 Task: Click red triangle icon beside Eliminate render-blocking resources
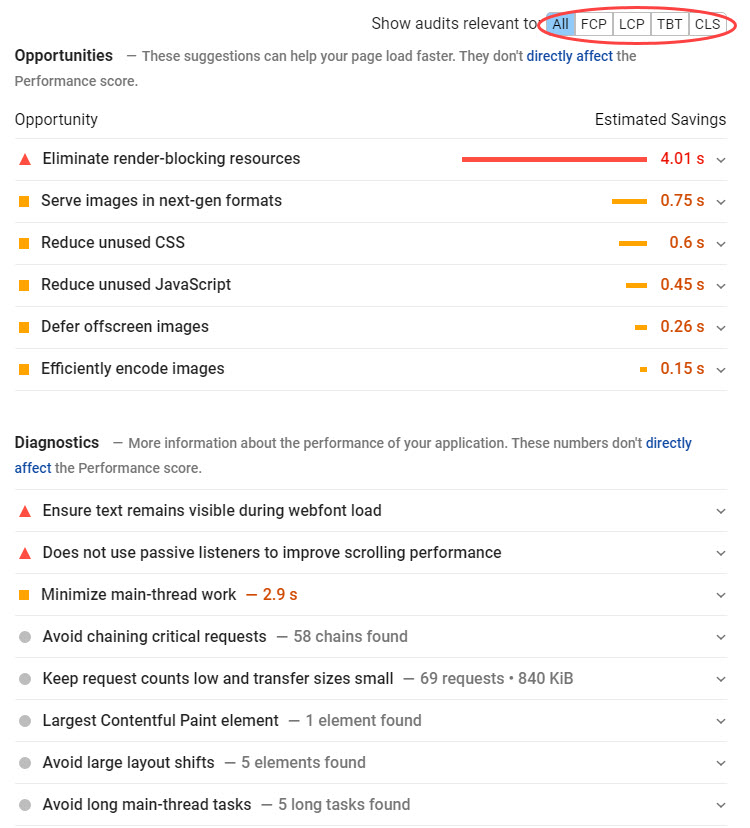coord(25,159)
